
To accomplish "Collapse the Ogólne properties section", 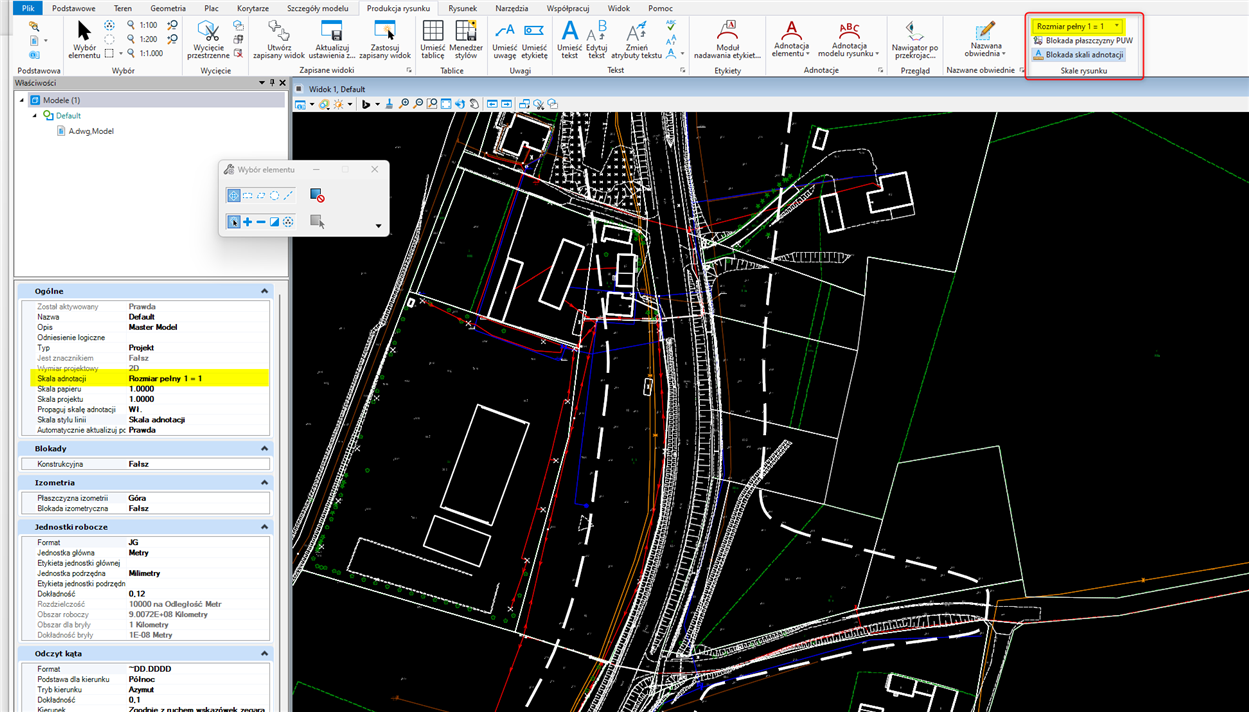I will pos(265,291).
